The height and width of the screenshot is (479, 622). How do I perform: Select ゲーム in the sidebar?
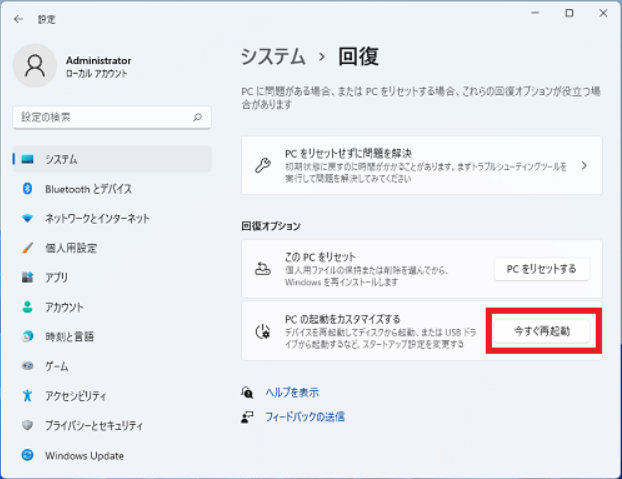click(56, 366)
